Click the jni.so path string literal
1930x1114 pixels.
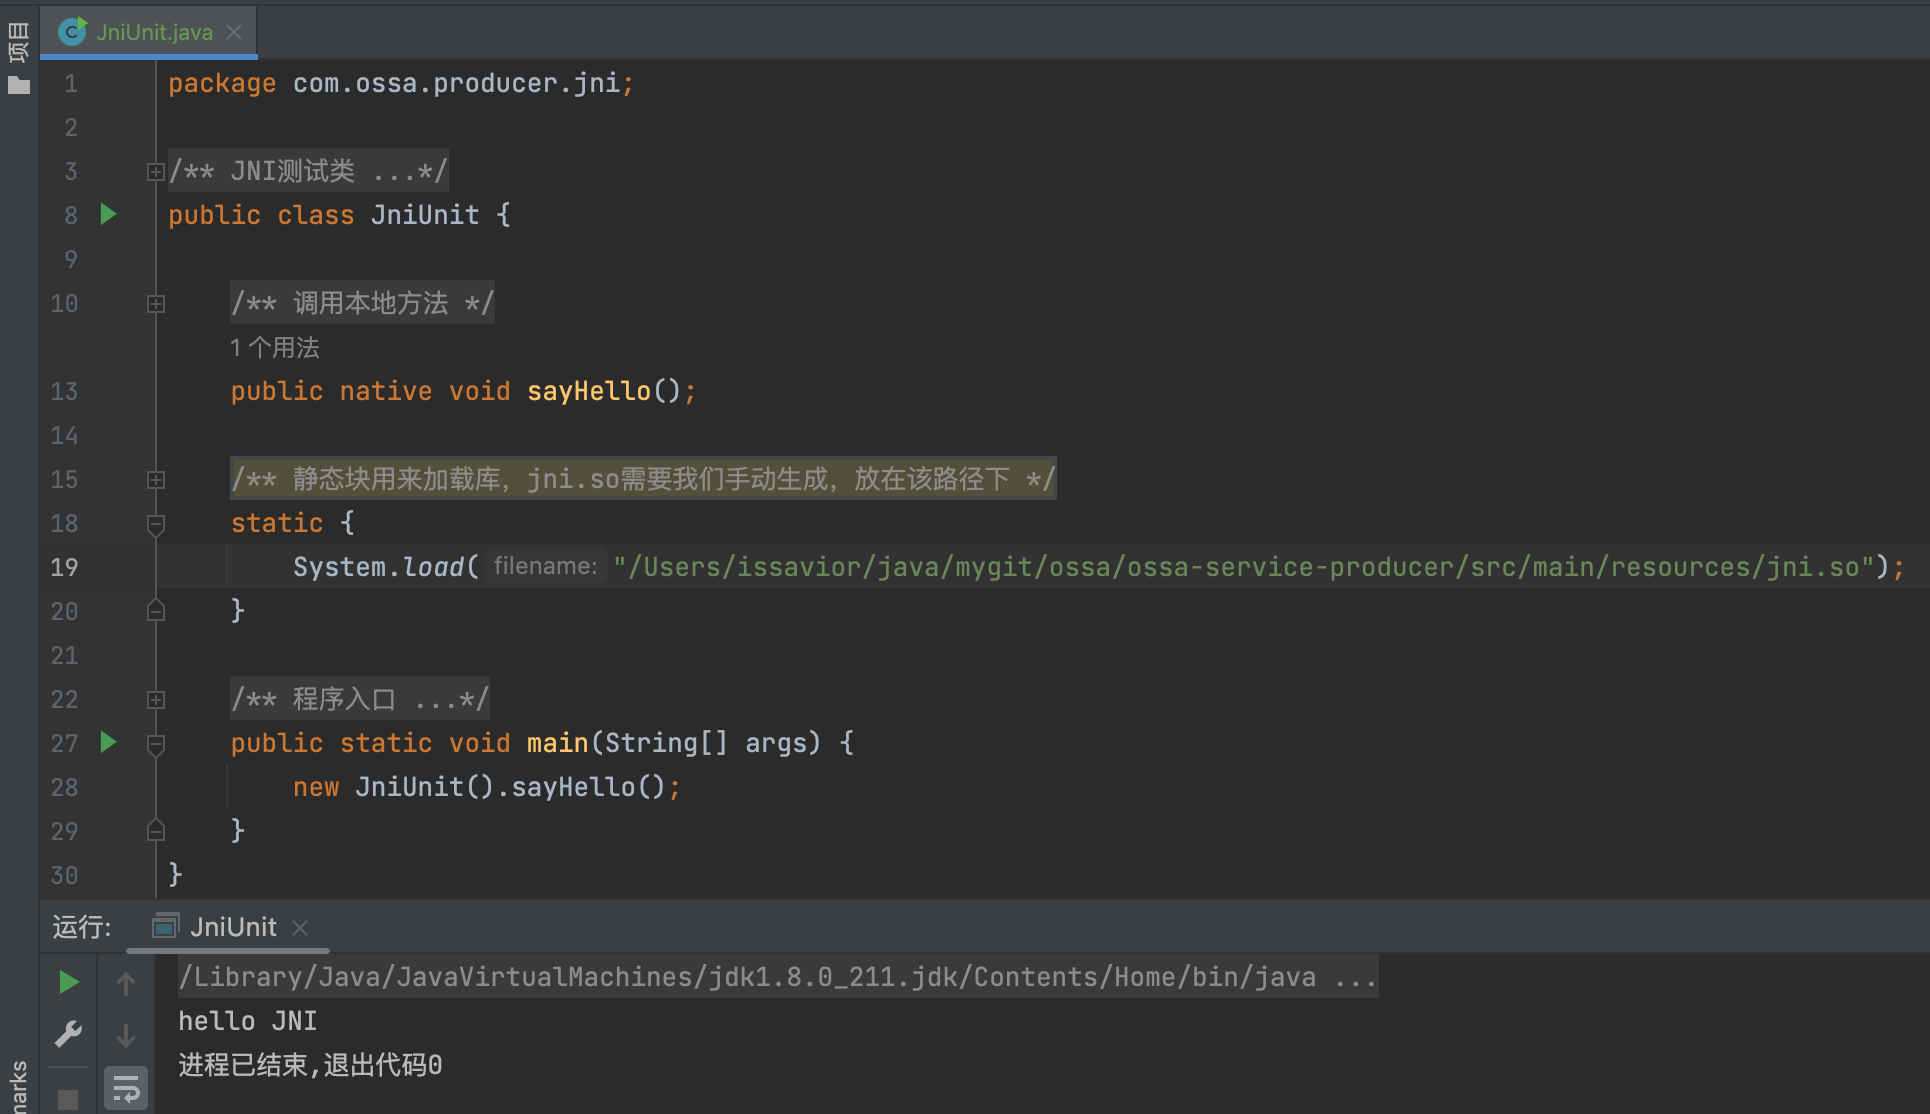coord(1244,567)
